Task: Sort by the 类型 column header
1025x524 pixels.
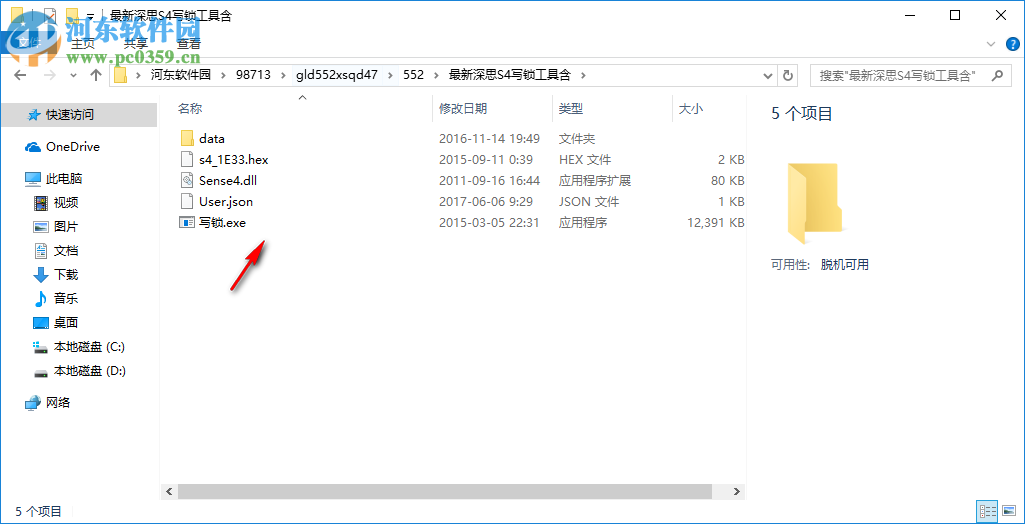Action: tap(571, 108)
